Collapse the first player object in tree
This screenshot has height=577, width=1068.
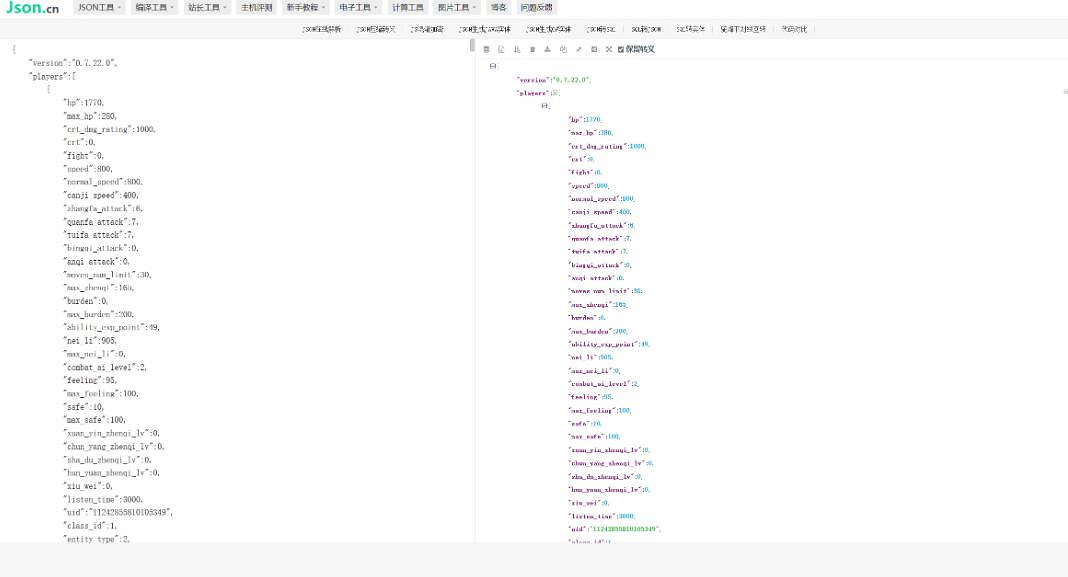[545, 106]
